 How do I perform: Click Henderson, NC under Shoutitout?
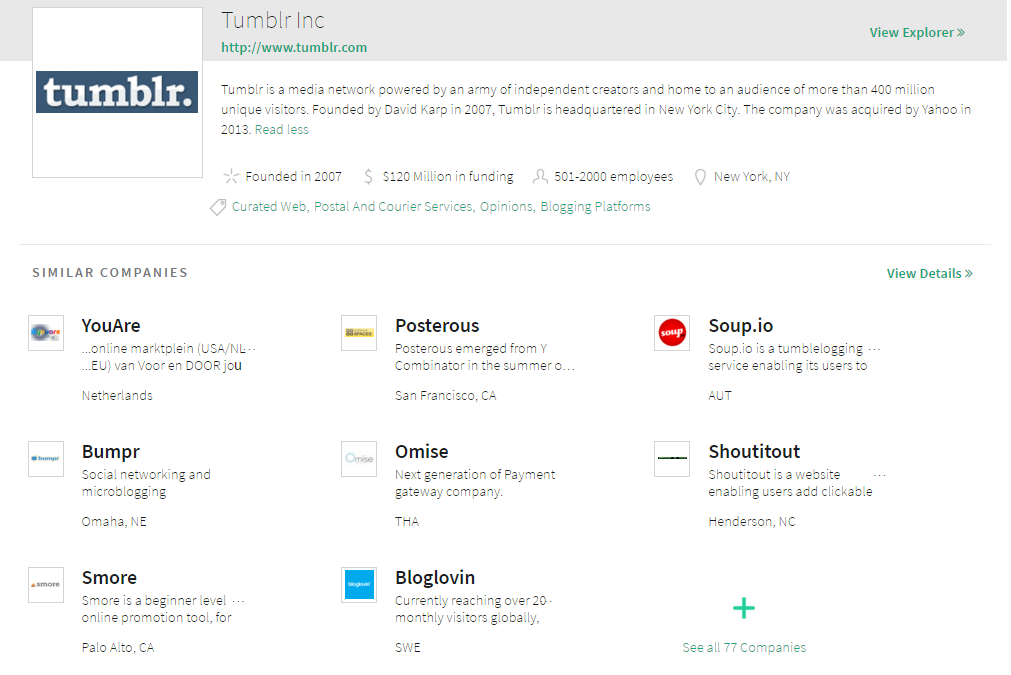[x=752, y=521]
